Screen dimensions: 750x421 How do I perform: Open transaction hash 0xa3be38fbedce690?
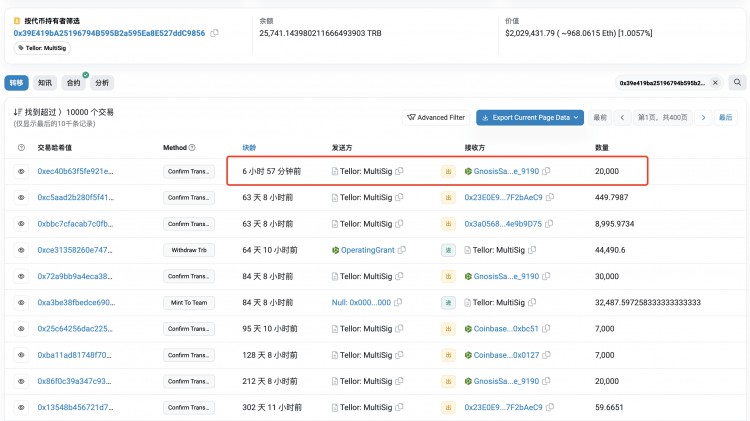[x=76, y=302]
